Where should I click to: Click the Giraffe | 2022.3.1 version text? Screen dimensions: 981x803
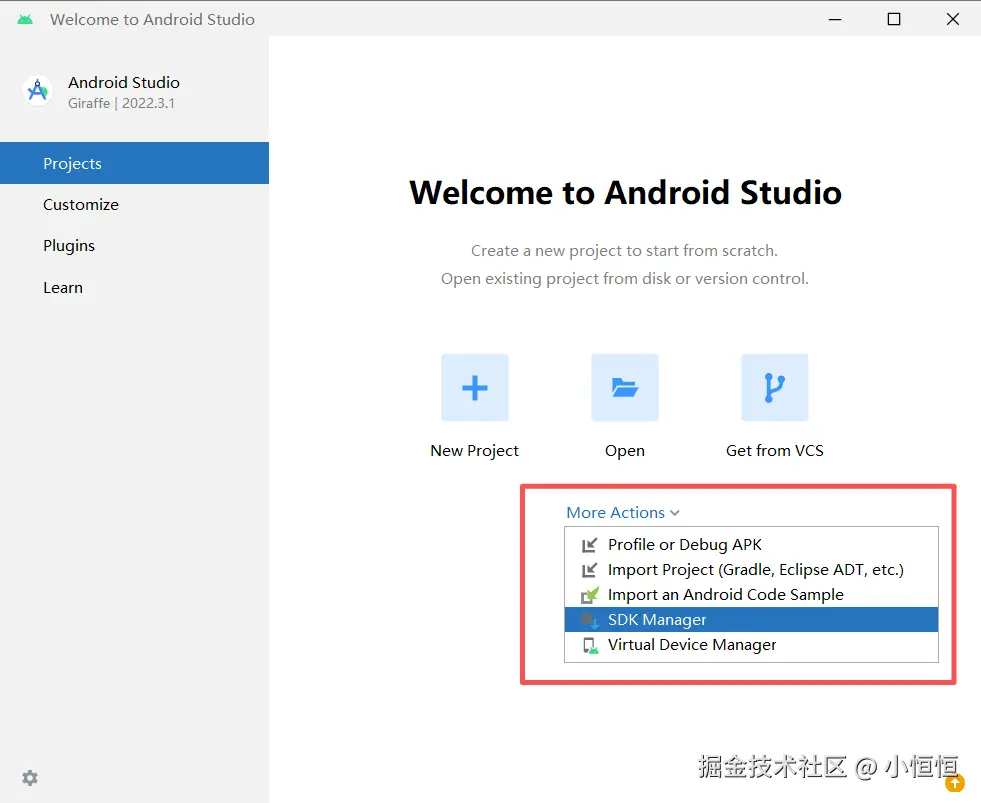(x=121, y=103)
